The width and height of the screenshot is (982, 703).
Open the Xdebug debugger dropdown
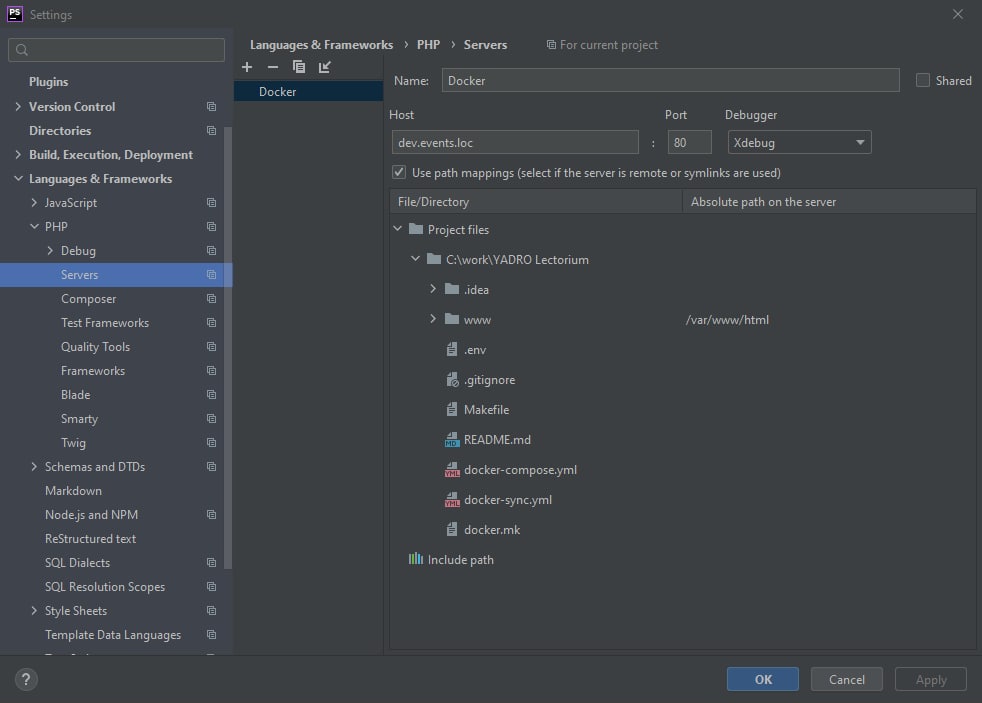[x=799, y=143]
